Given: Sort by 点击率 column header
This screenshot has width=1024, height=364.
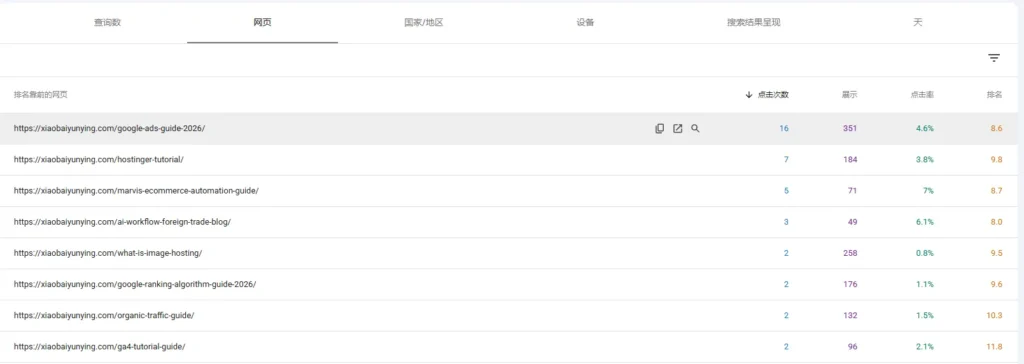Looking at the screenshot, I should [922, 95].
